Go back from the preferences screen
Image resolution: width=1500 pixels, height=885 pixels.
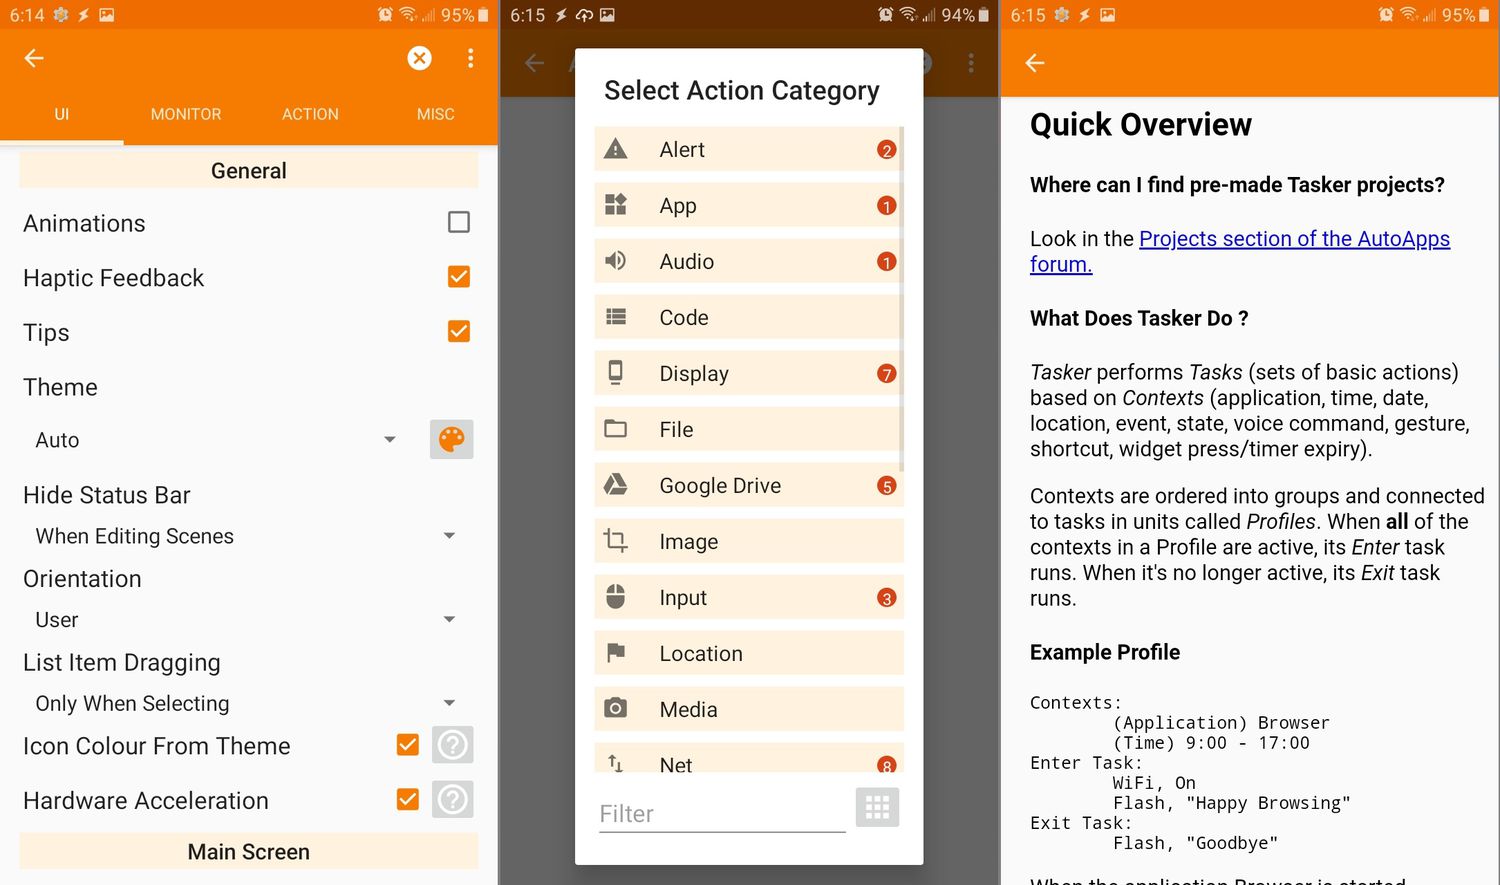pyautogui.click(x=34, y=58)
